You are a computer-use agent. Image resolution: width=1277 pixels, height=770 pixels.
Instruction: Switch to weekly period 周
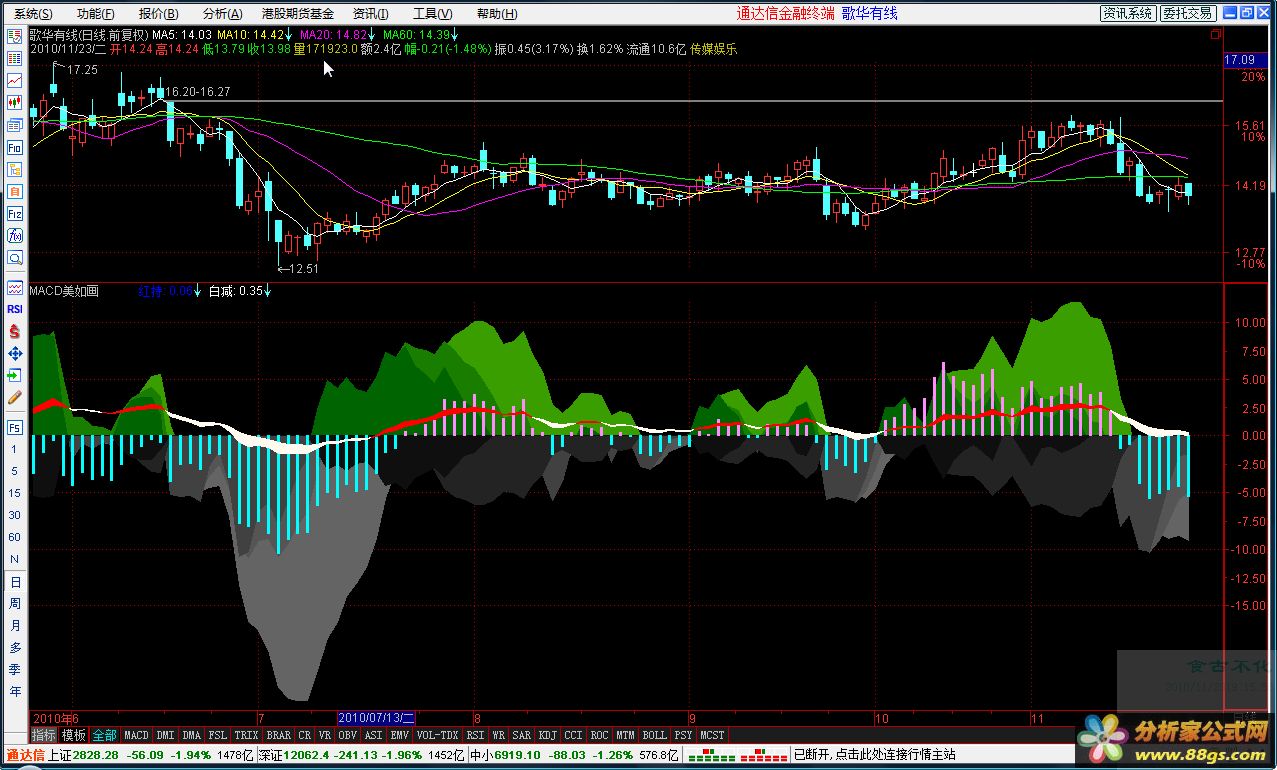(15, 604)
